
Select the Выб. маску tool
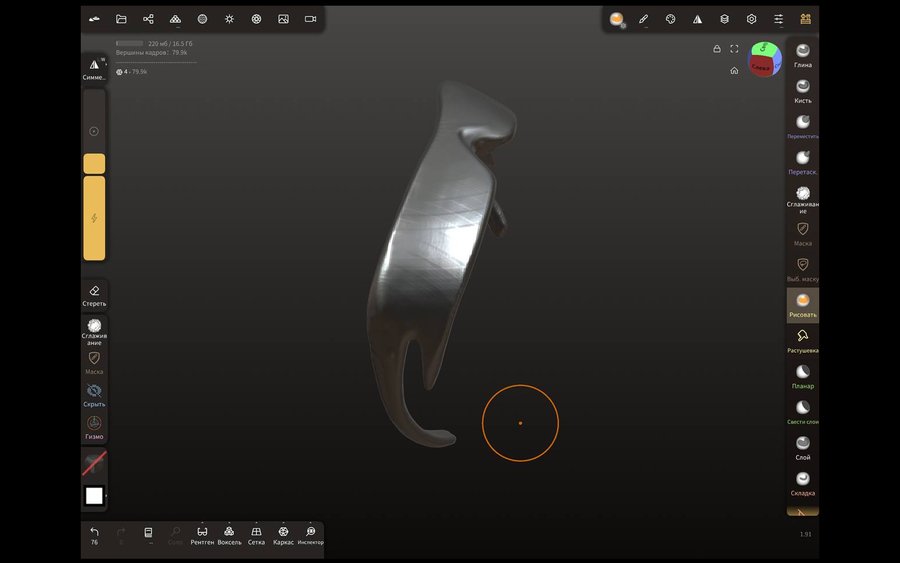click(x=802, y=270)
